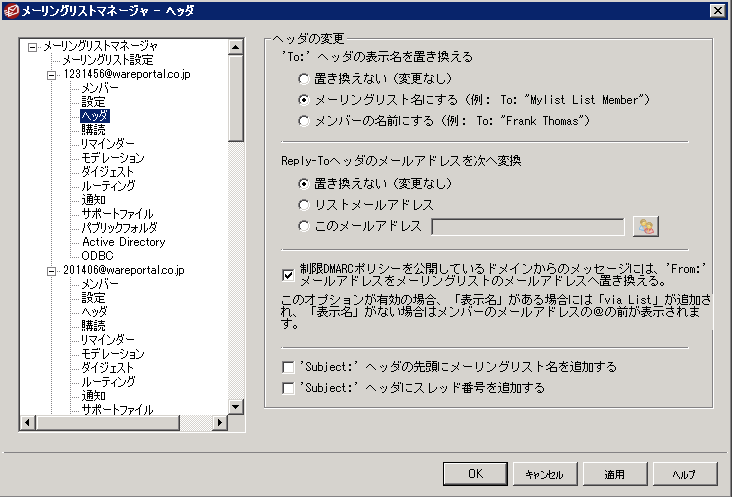Select Active Directory in the tree
The height and width of the screenshot is (497, 732).
pos(123,242)
